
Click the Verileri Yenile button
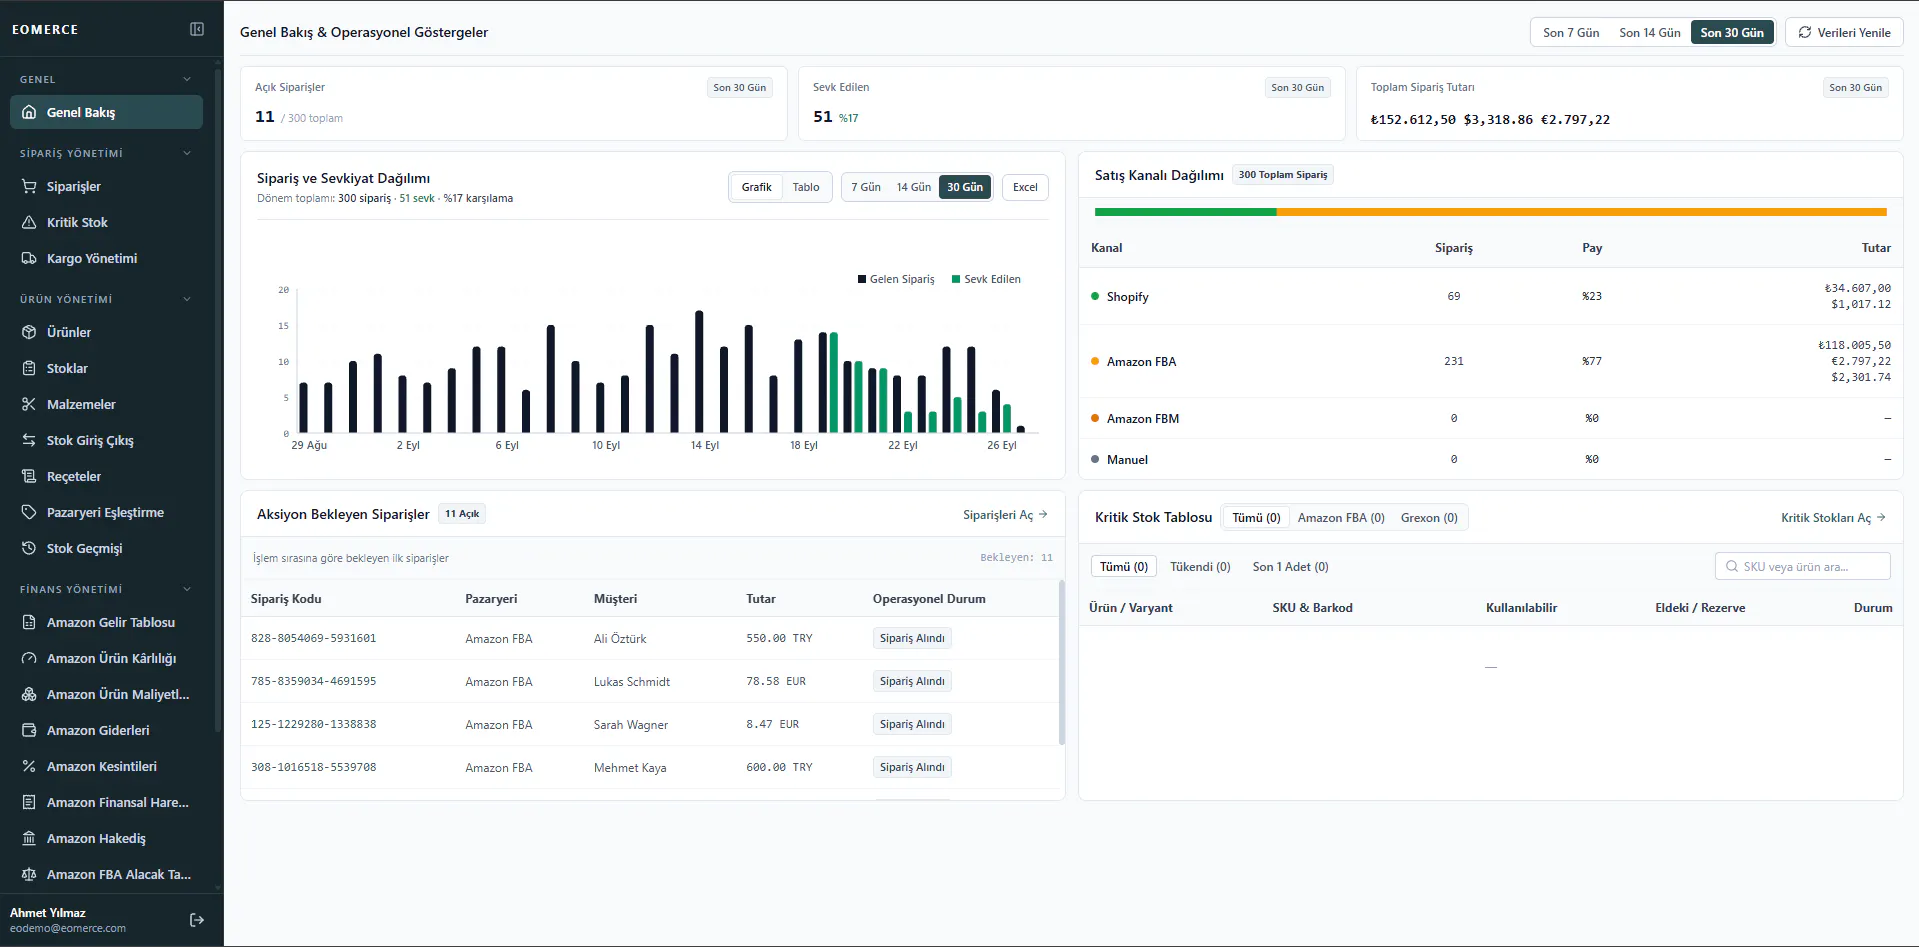(x=1844, y=32)
